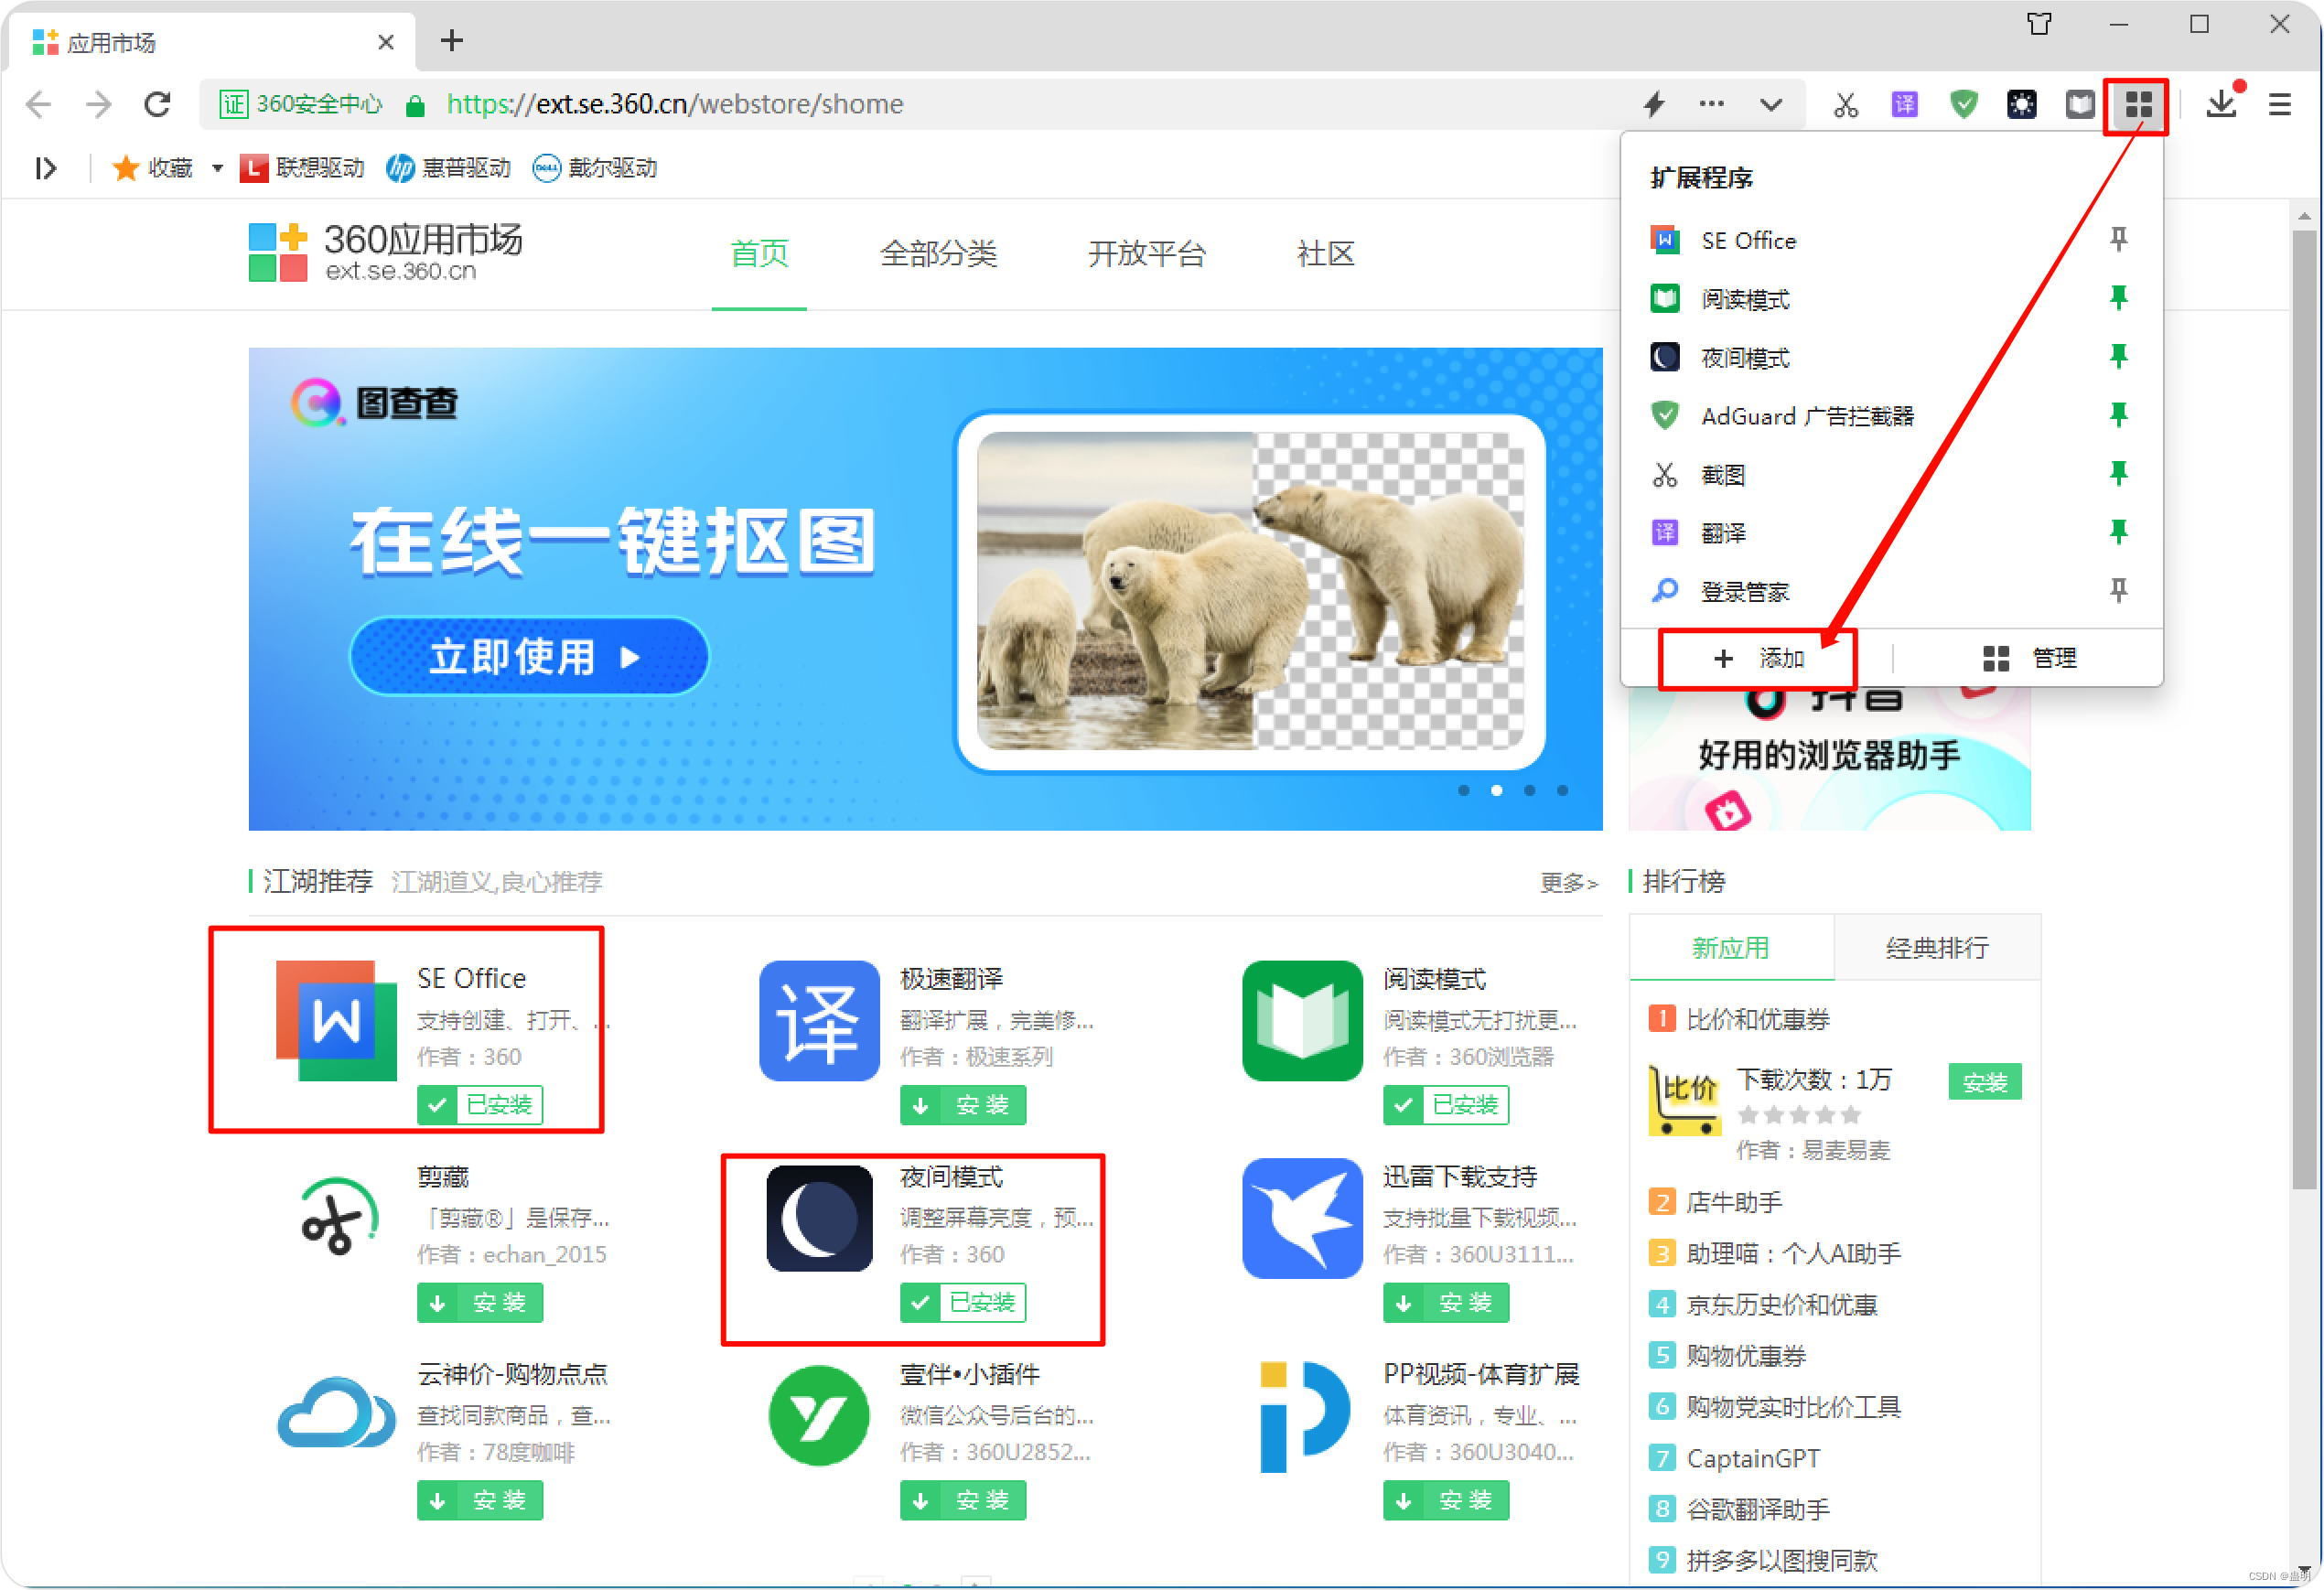Expand the 收藏 favorites dropdown arrow
Image resolution: width=2324 pixels, height=1590 pixels.
217,169
